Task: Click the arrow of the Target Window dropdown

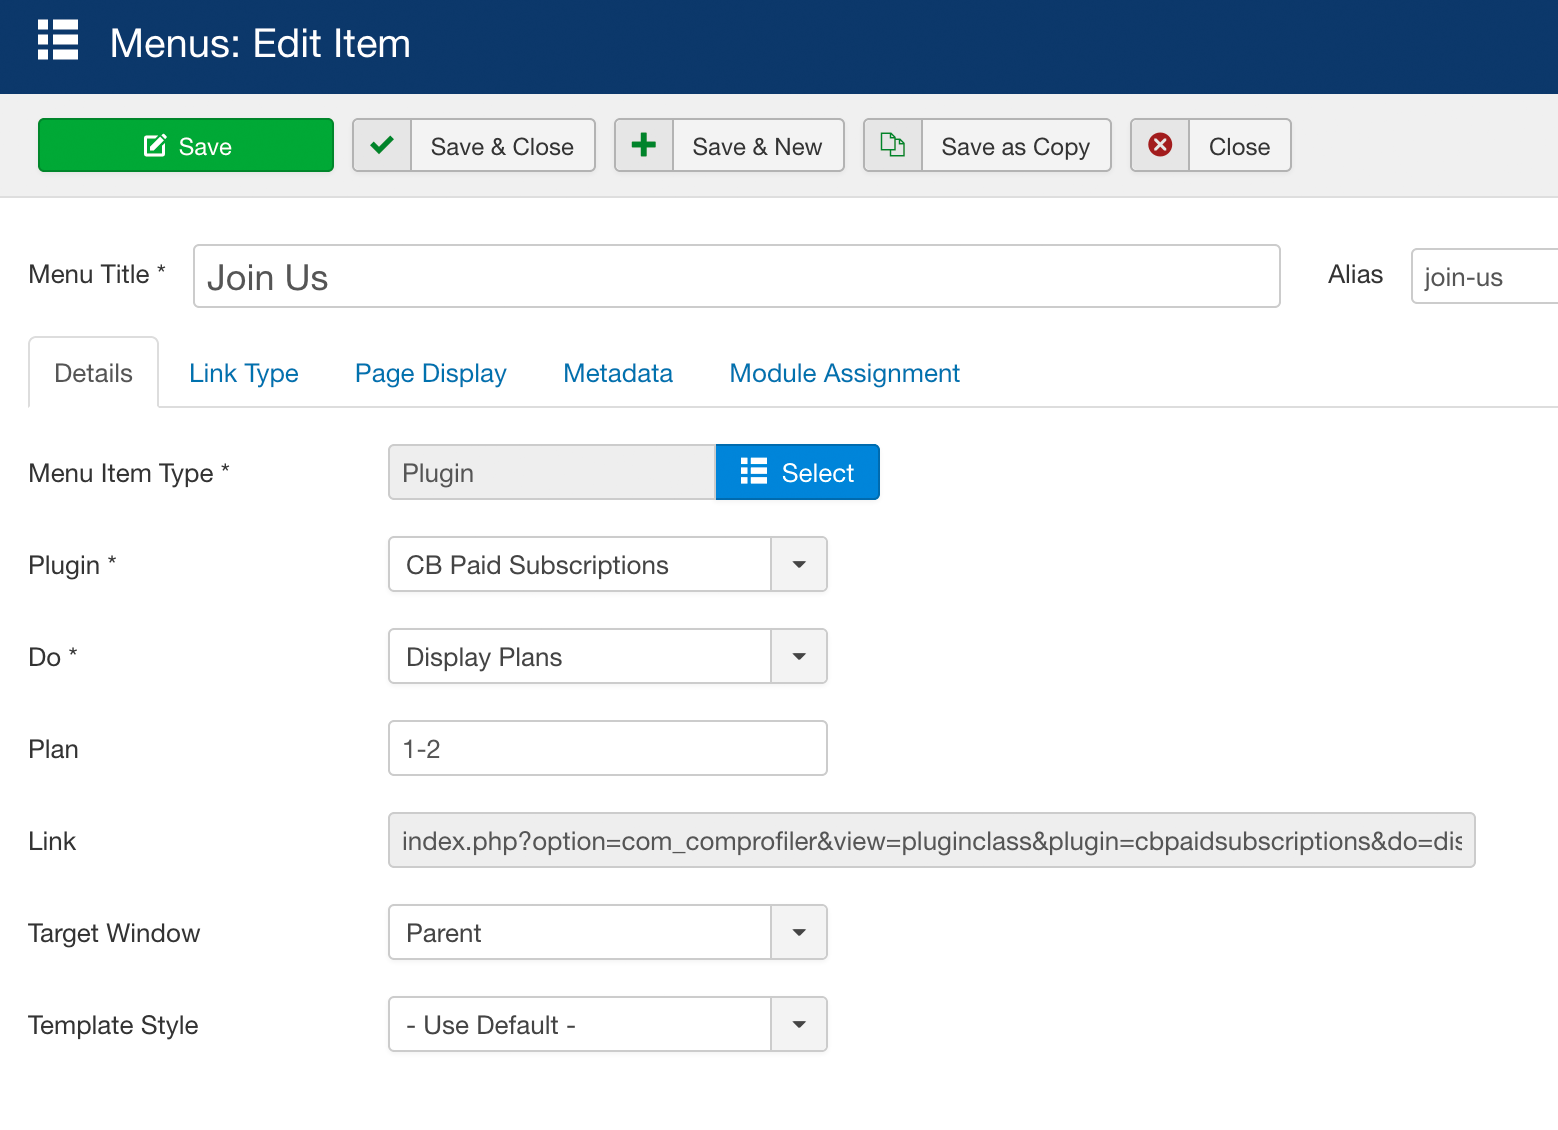Action: (799, 932)
